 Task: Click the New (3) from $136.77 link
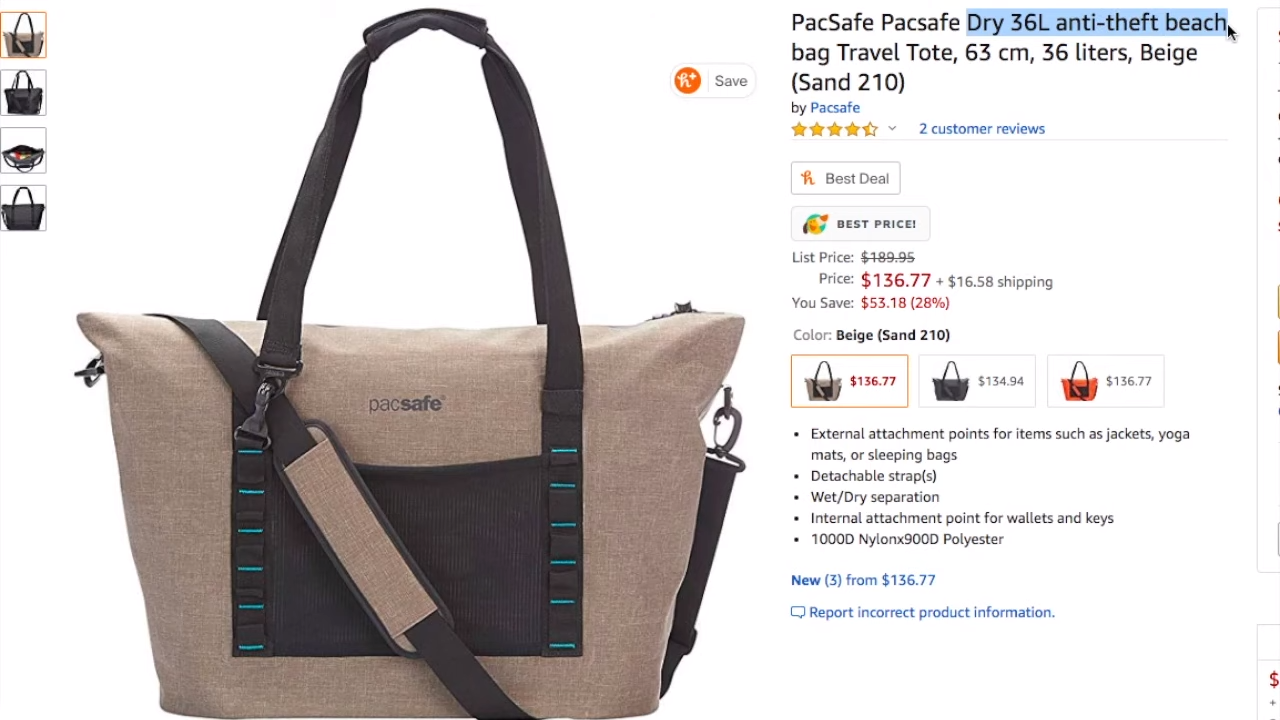click(863, 580)
